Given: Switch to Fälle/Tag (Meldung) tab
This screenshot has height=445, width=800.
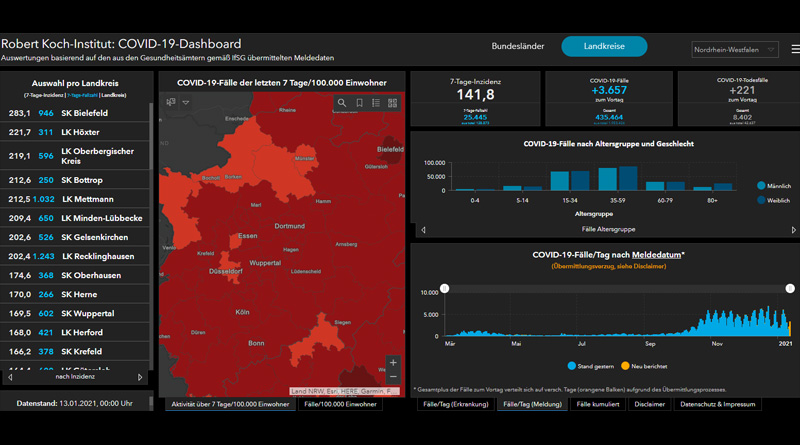Looking at the screenshot, I should click(x=532, y=404).
